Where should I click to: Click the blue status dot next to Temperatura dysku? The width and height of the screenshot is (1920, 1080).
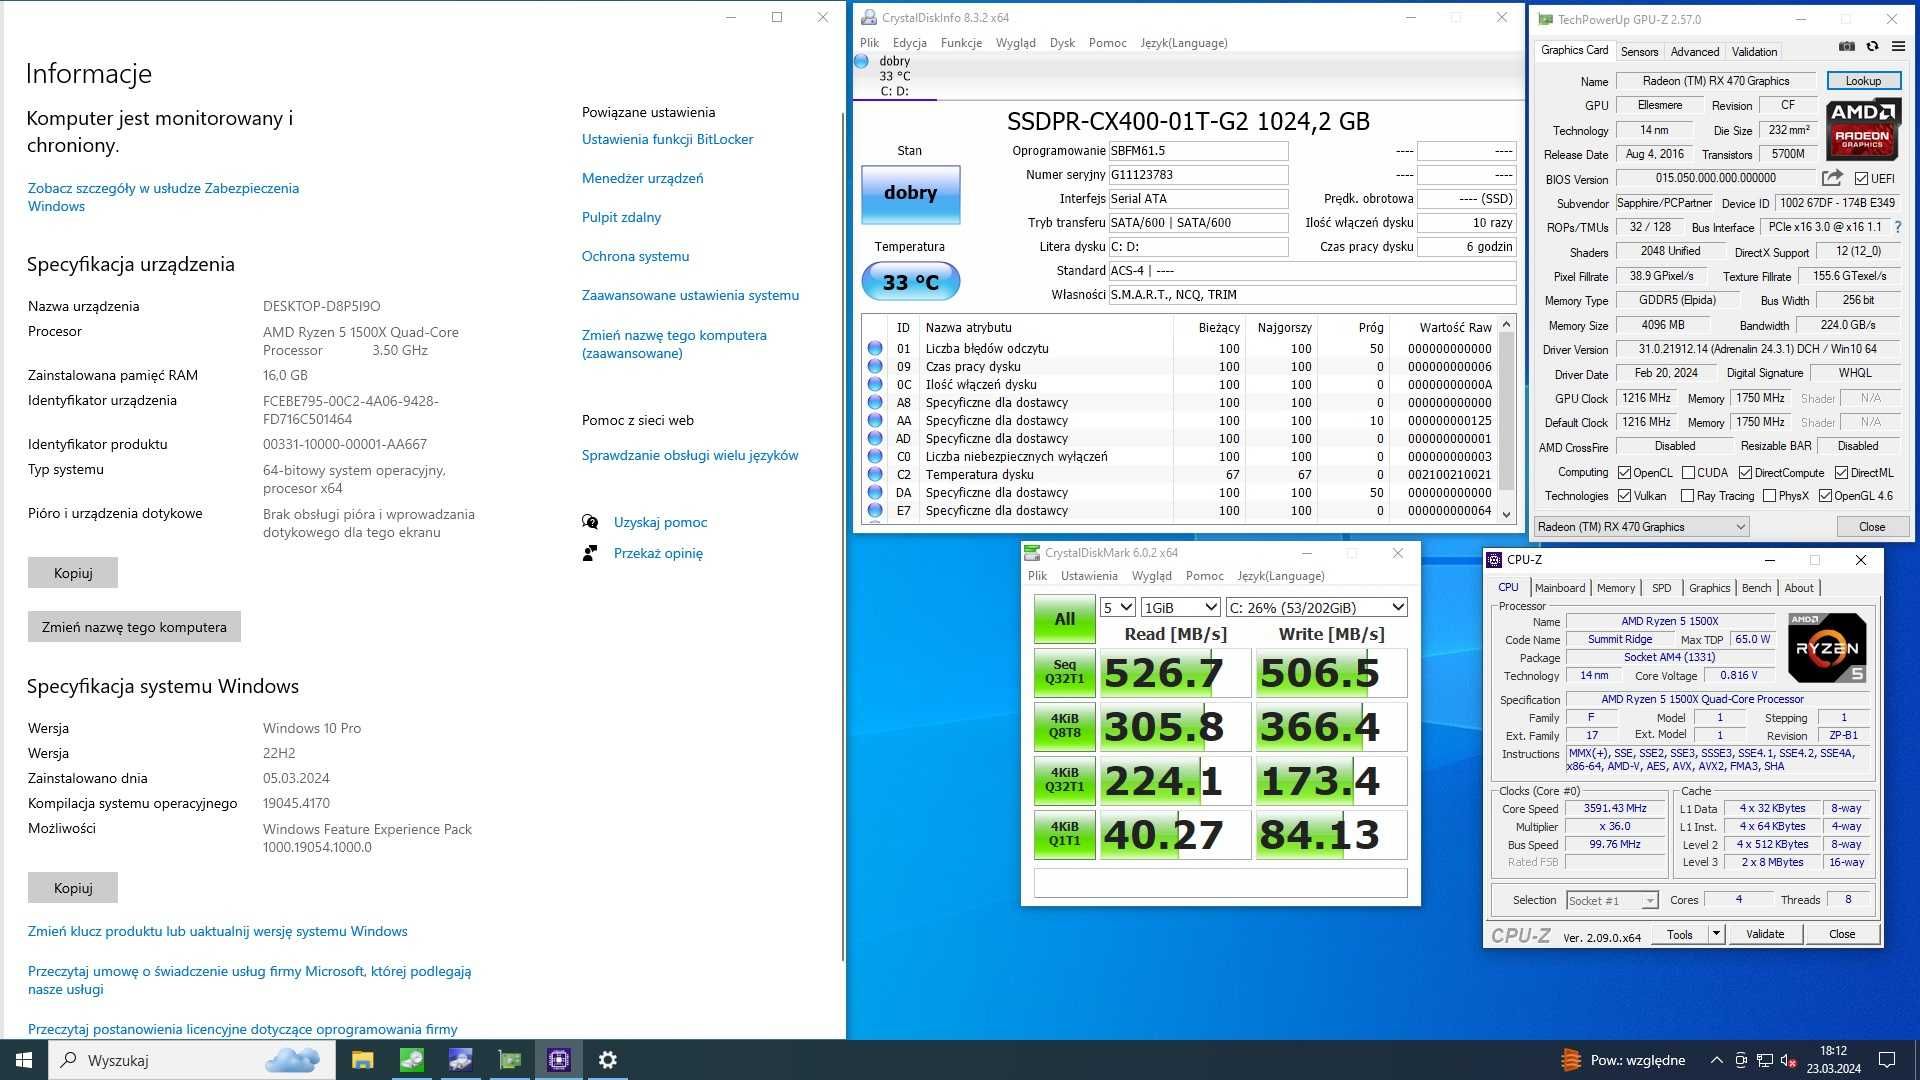click(x=875, y=474)
